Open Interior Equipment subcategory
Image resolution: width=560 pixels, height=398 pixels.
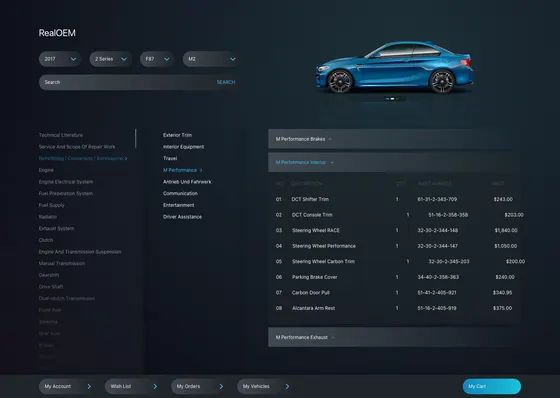184,147
